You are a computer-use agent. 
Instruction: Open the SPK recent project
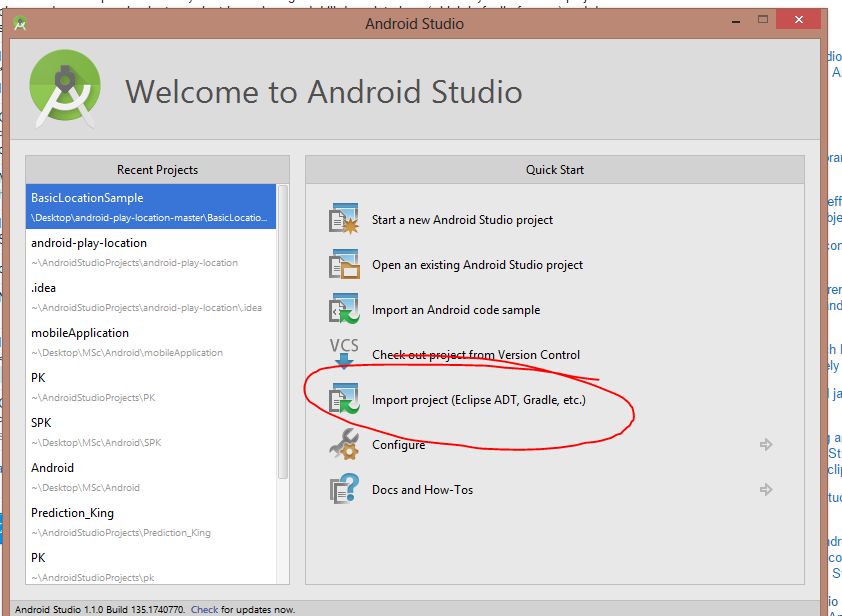point(151,432)
